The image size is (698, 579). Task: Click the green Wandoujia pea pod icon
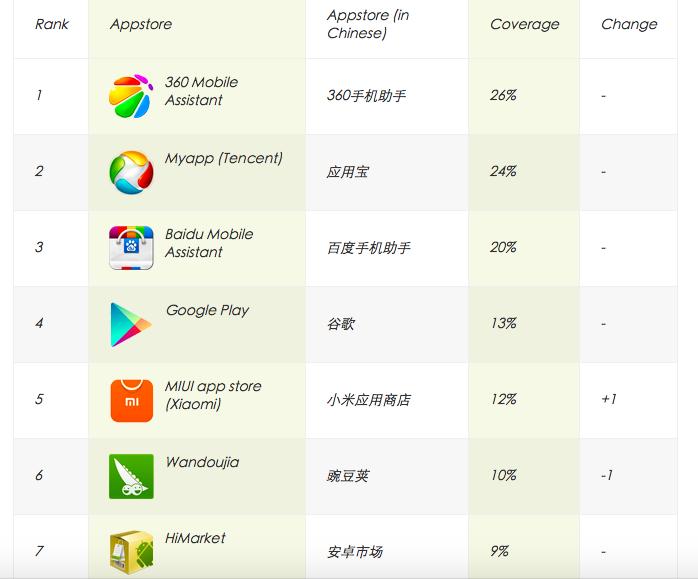pyautogui.click(x=131, y=476)
